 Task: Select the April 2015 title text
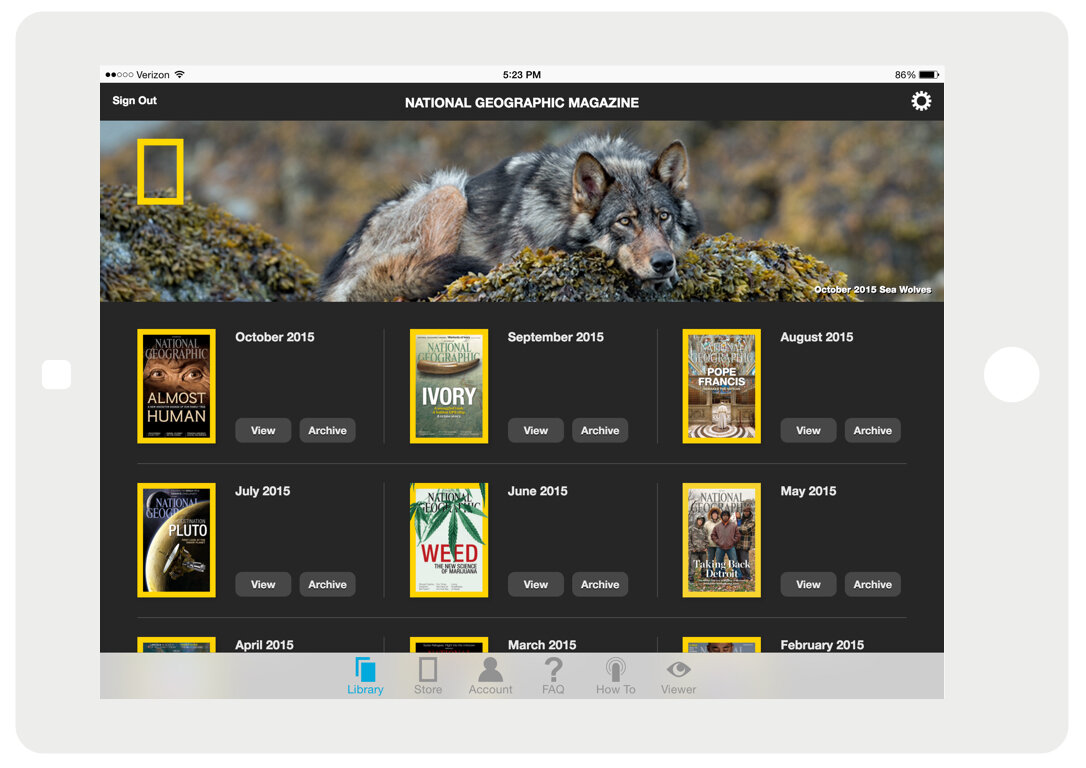tap(264, 645)
